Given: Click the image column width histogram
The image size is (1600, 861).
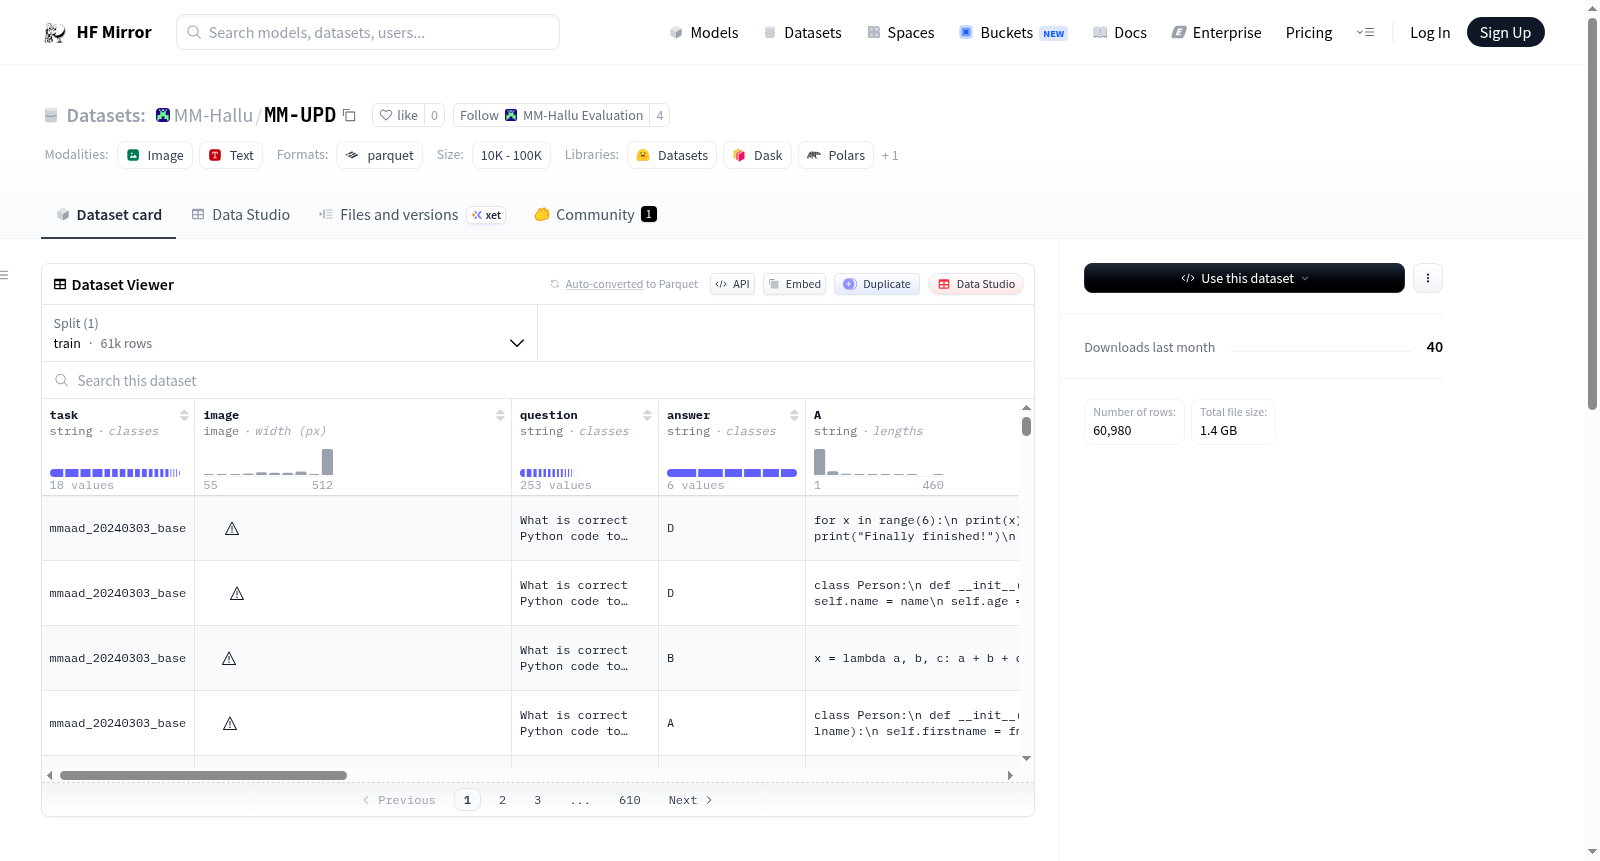Looking at the screenshot, I should 268,462.
